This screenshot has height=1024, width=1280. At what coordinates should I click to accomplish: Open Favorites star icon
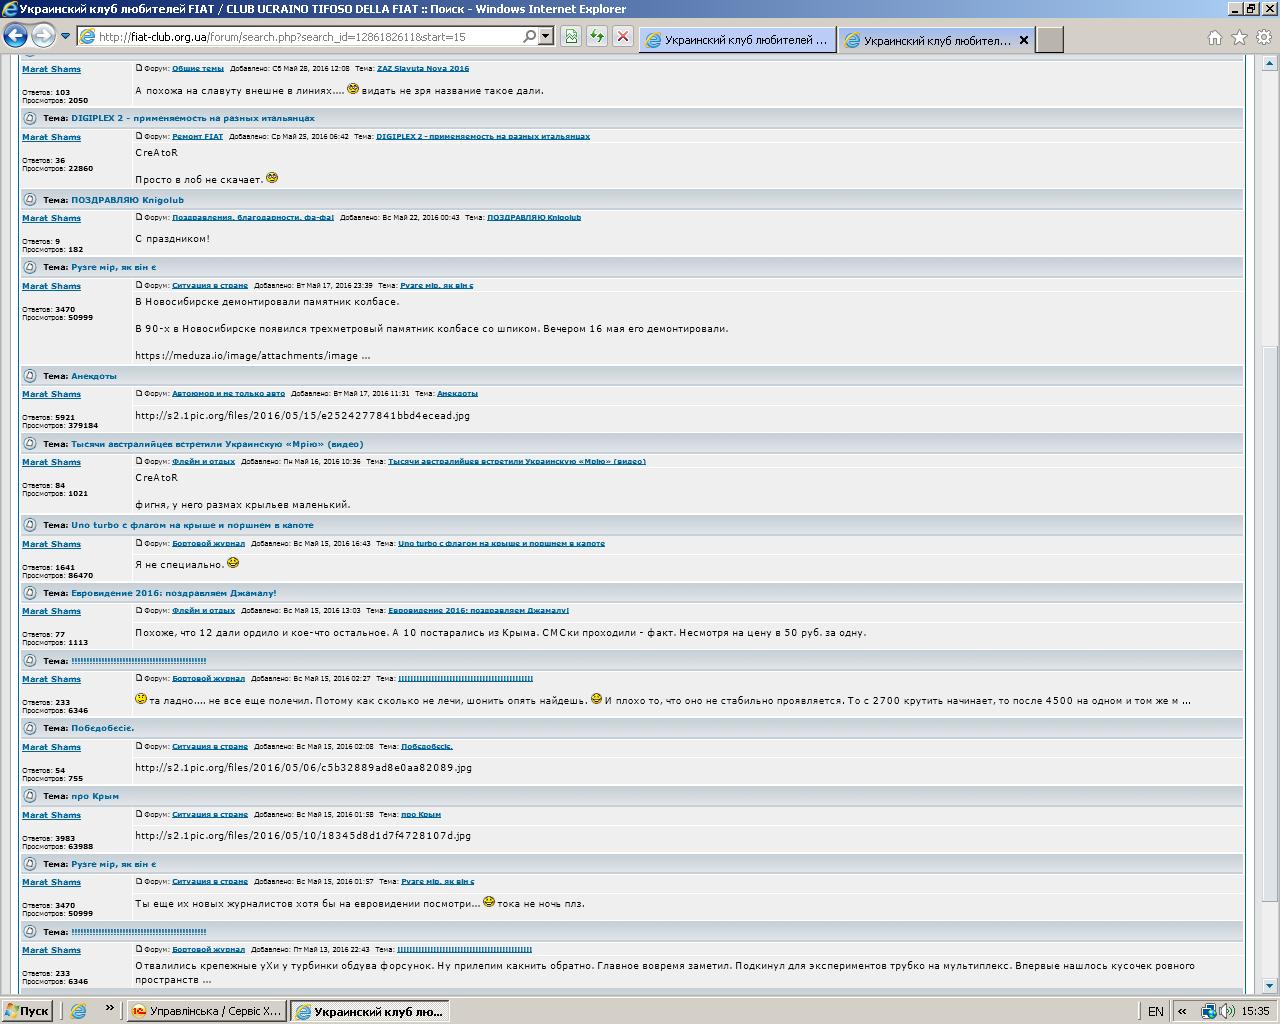pyautogui.click(x=1239, y=38)
